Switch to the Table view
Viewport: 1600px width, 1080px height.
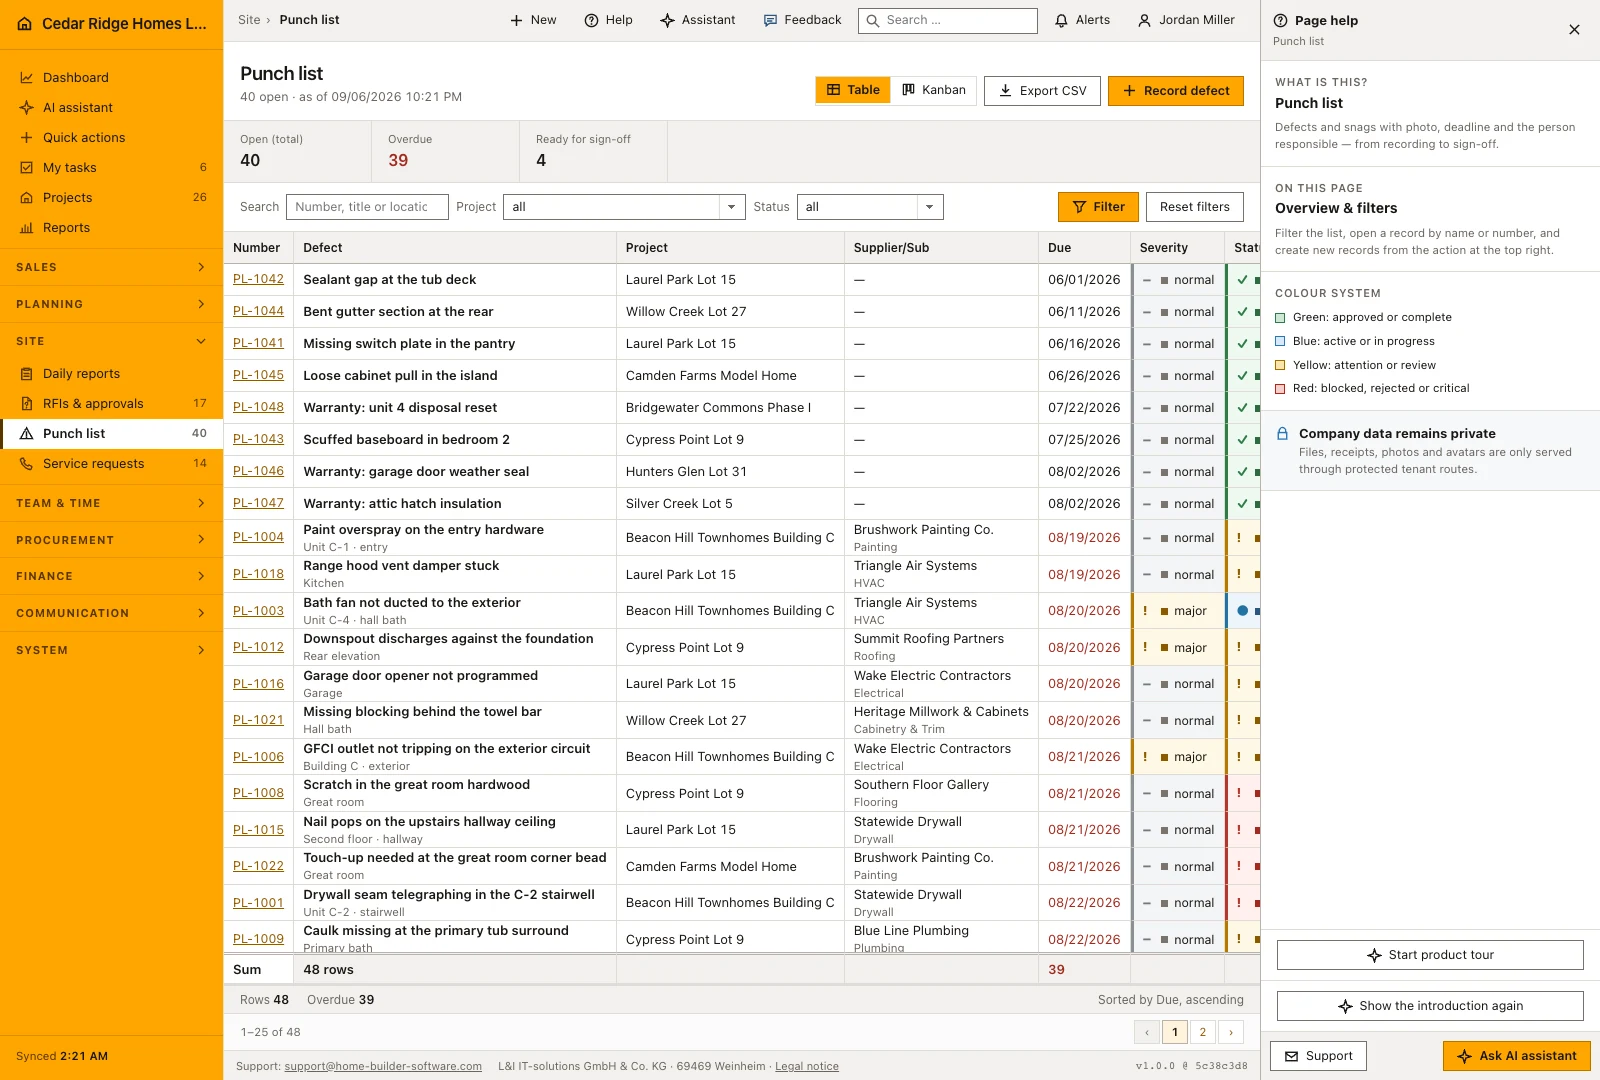(853, 90)
